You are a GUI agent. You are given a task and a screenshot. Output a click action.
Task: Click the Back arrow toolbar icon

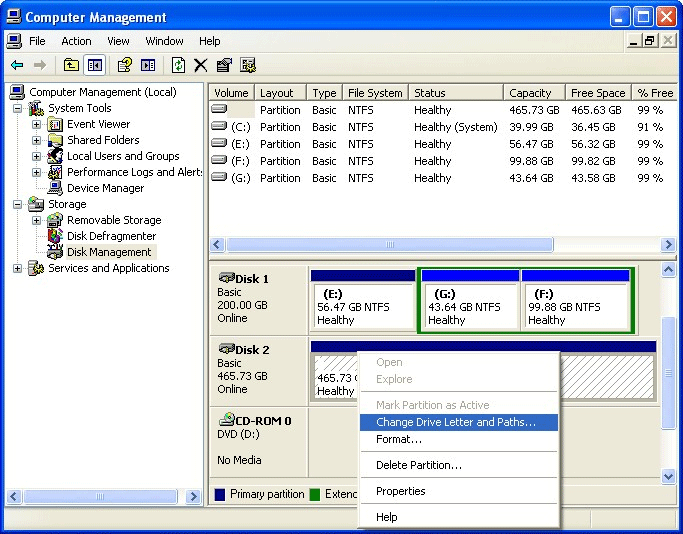coord(17,65)
